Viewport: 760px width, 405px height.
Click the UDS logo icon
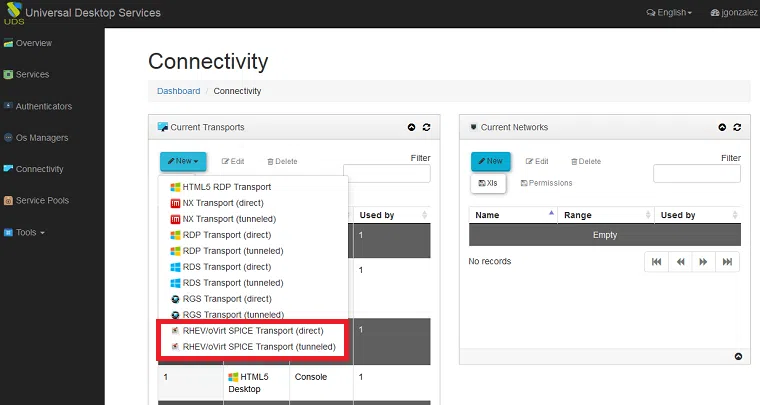[12, 13]
